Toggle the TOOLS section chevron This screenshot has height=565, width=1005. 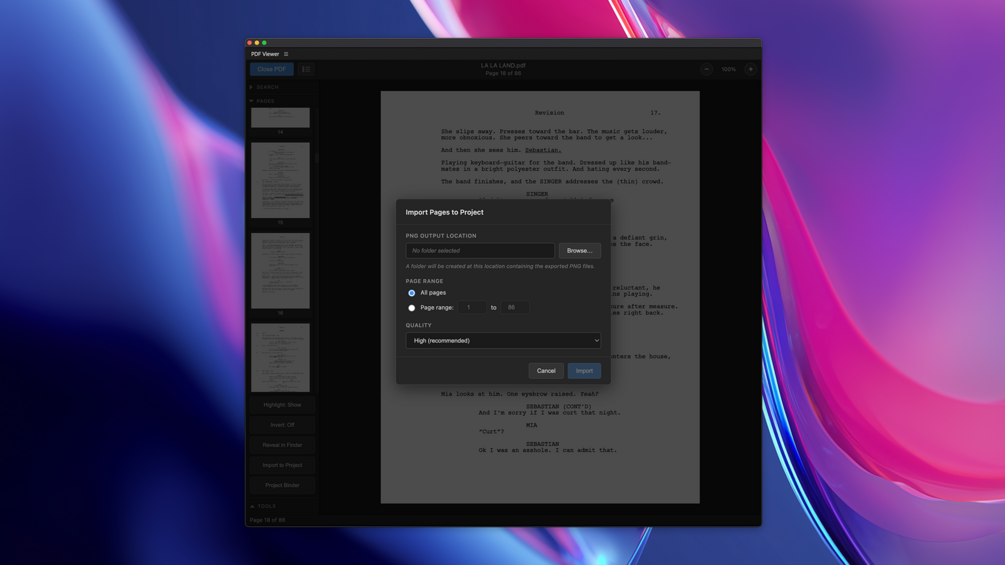(x=252, y=506)
